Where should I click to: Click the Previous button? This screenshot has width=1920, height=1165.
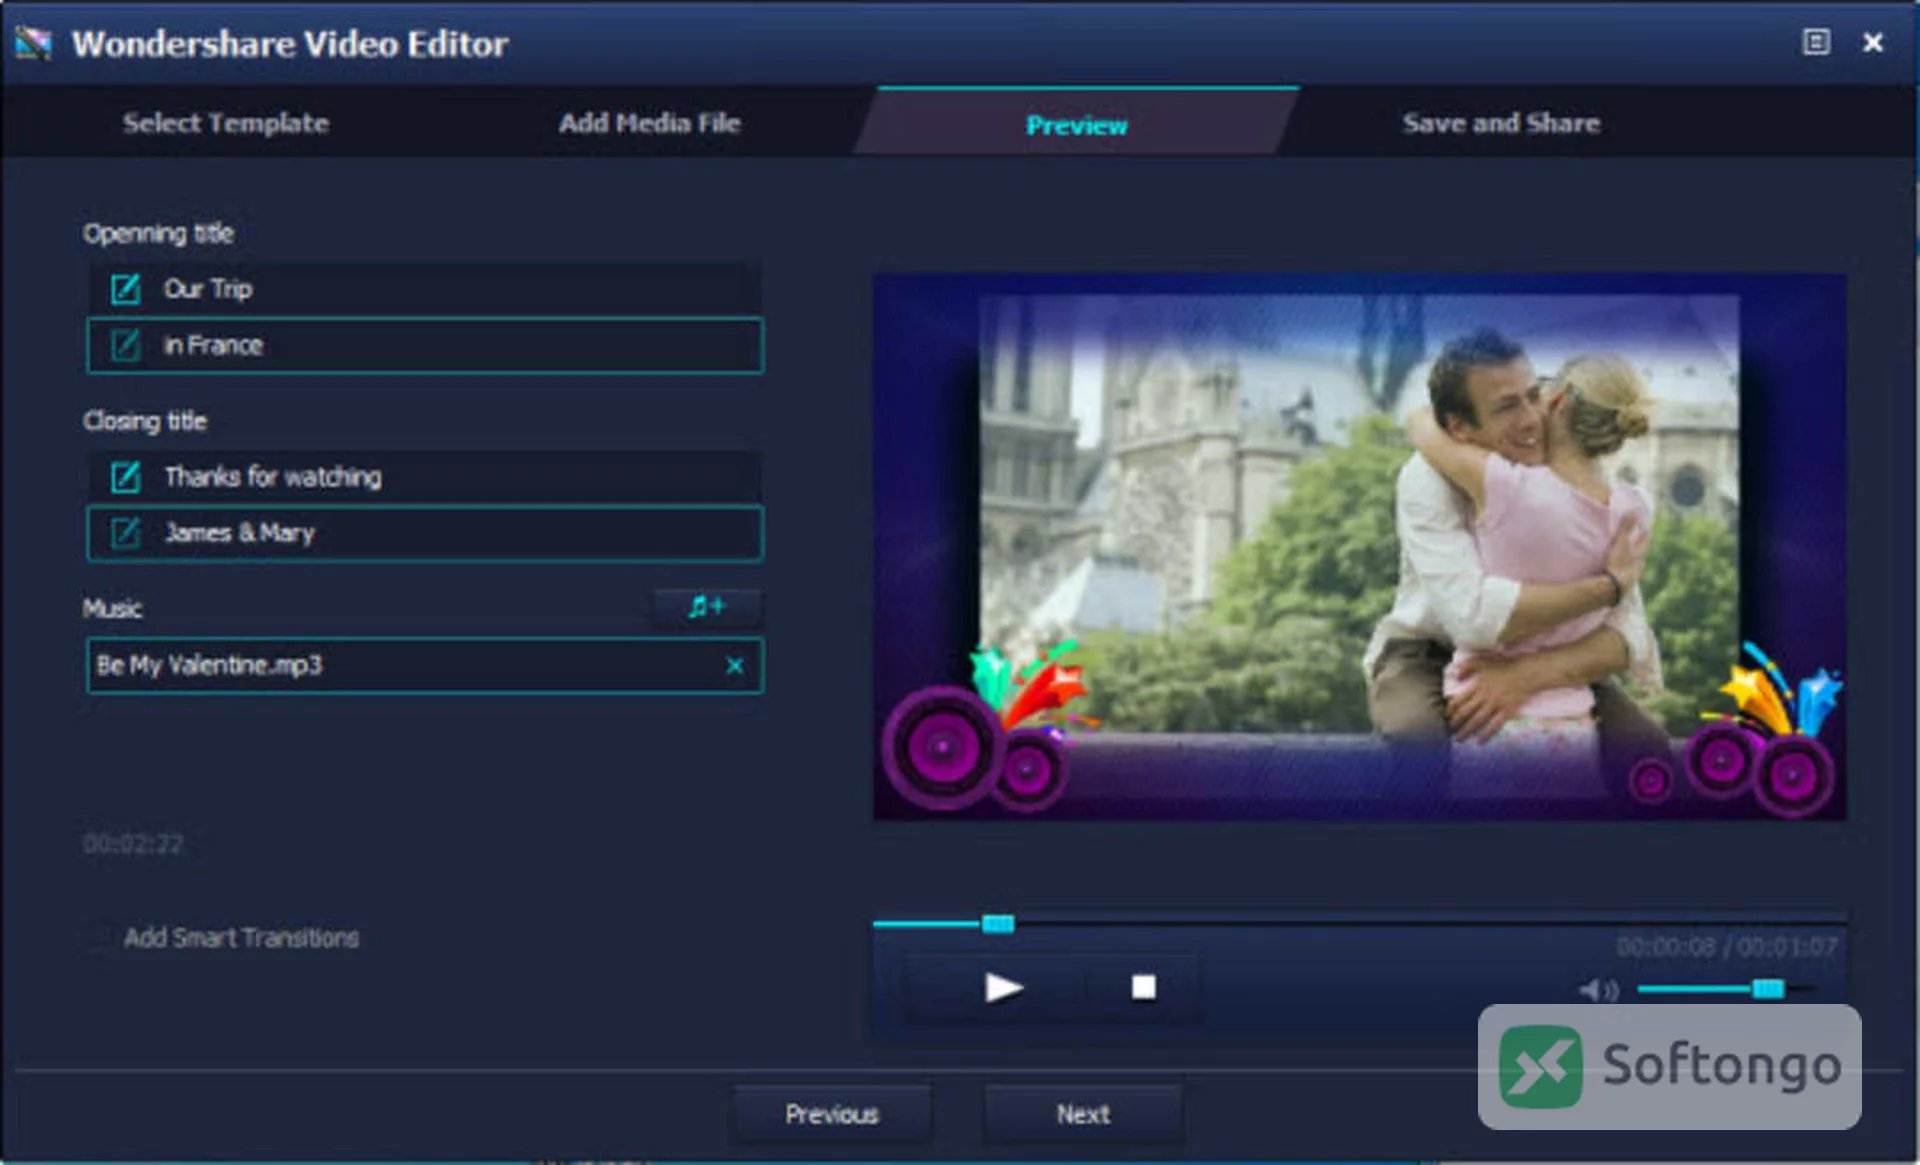click(832, 1114)
